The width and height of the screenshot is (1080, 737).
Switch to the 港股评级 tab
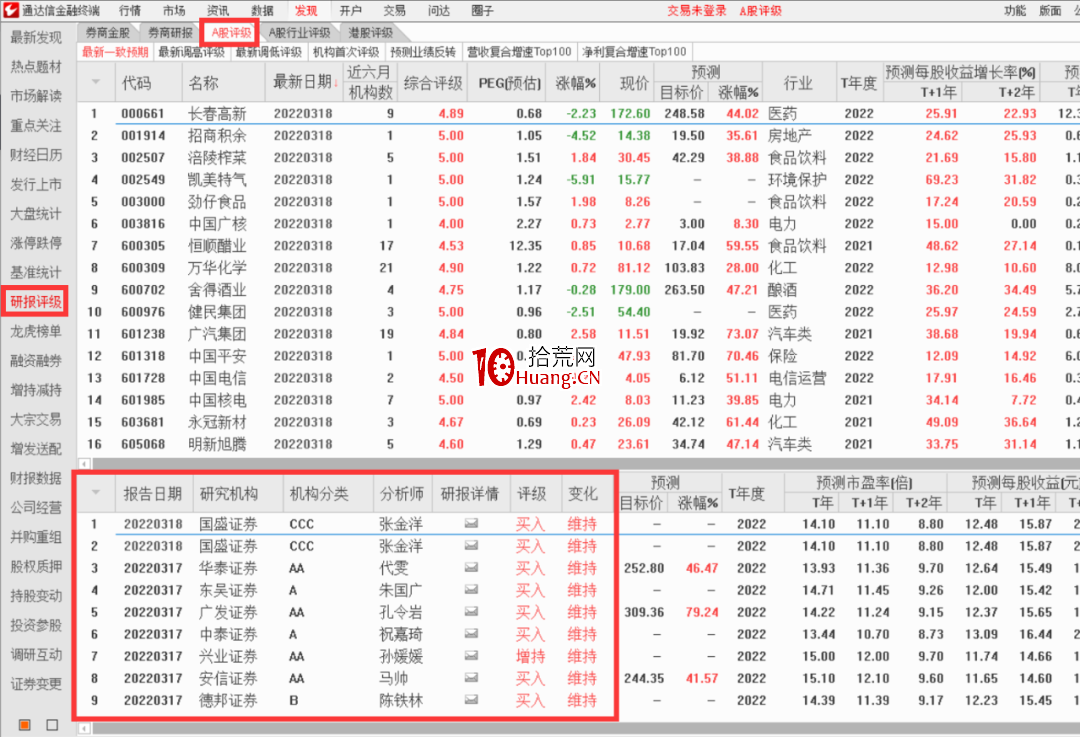pyautogui.click(x=371, y=32)
